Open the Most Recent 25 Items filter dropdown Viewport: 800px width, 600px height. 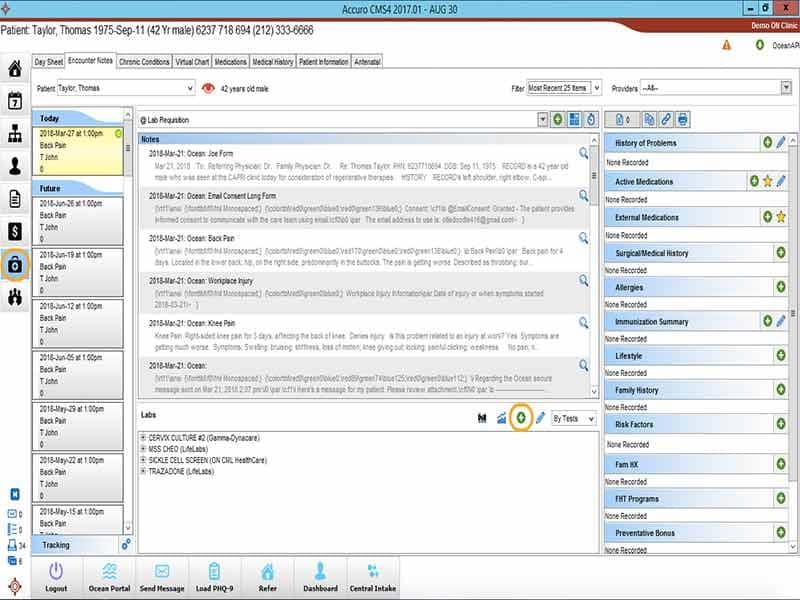[x=564, y=88]
